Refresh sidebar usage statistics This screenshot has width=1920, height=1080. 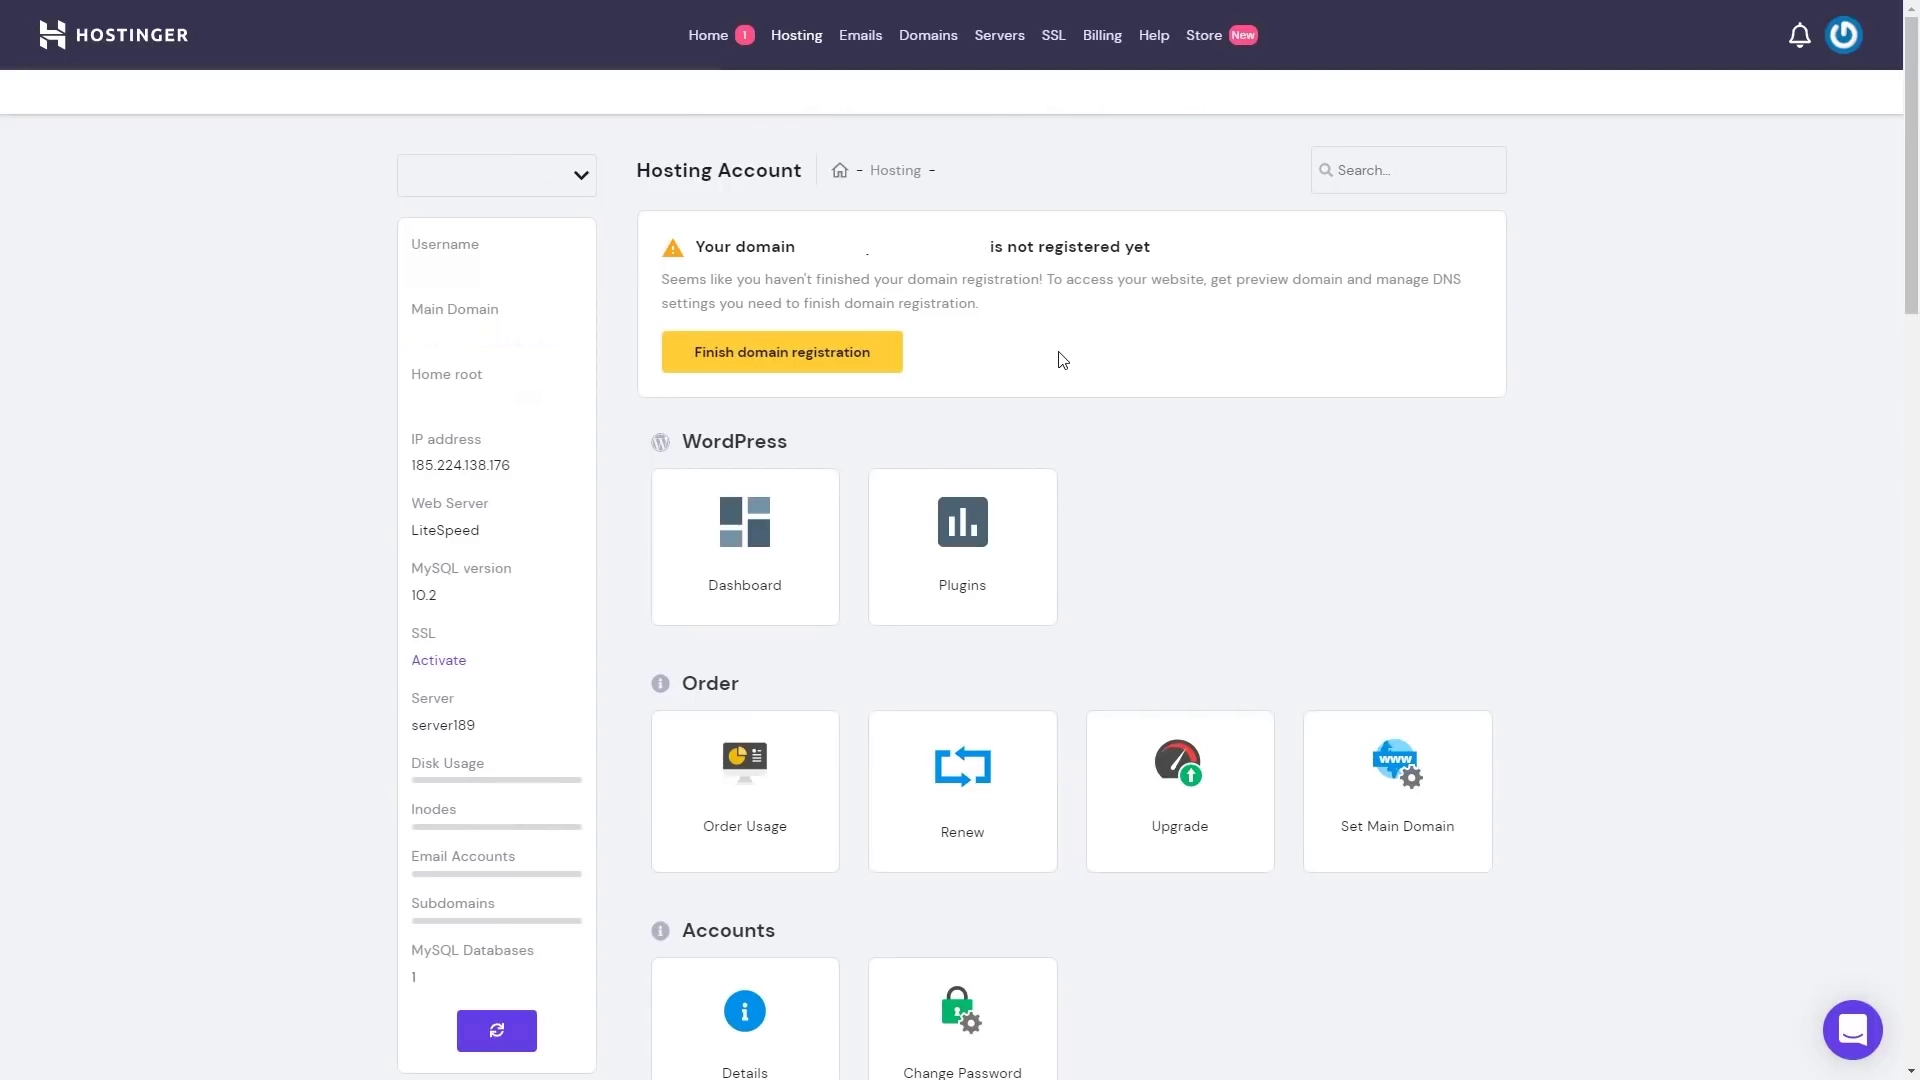tap(497, 1030)
